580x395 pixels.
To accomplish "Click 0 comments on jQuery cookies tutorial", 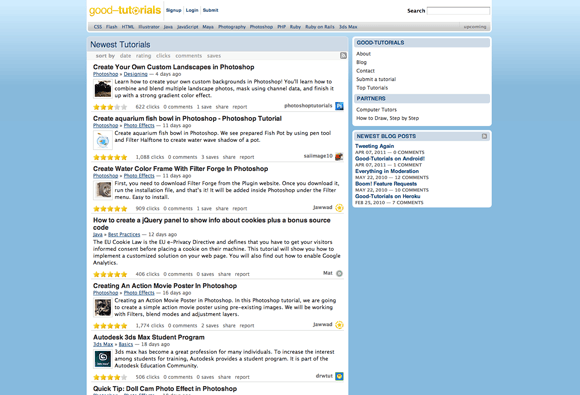I will [x=178, y=274].
